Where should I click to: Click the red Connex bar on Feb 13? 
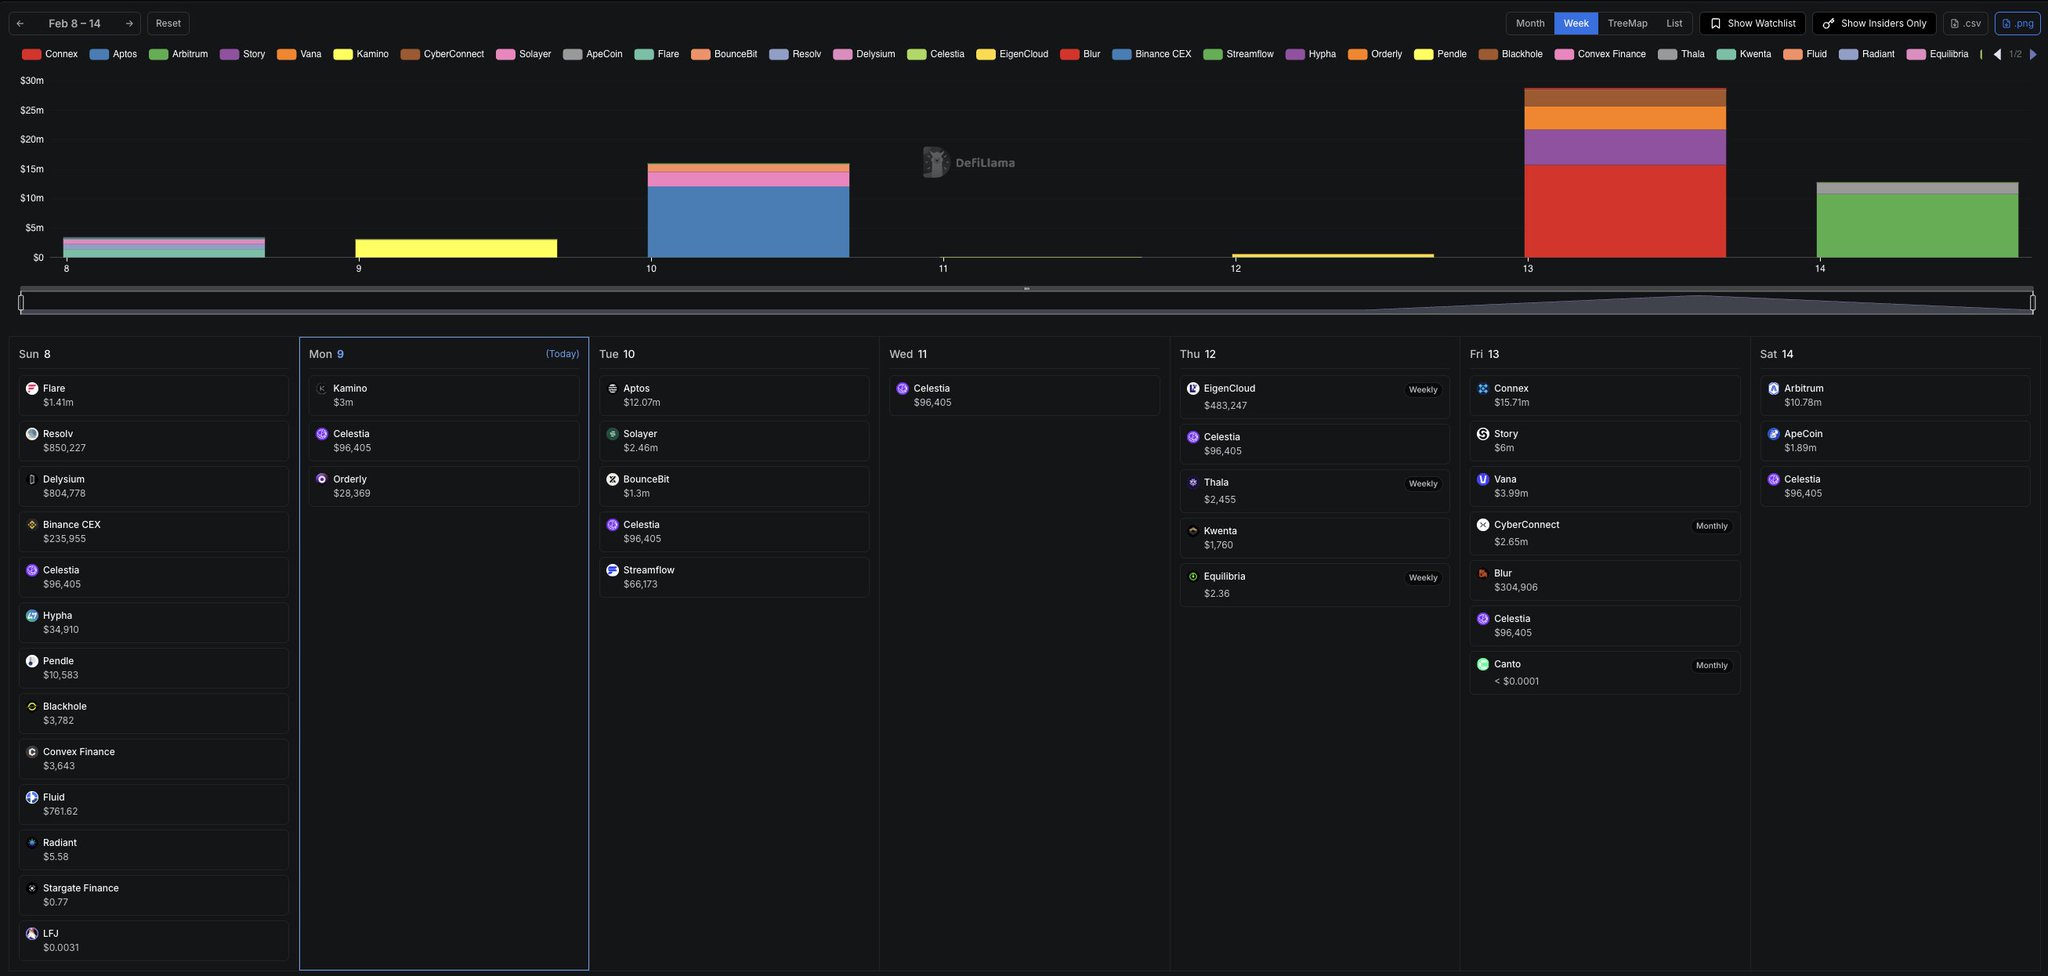1624,211
